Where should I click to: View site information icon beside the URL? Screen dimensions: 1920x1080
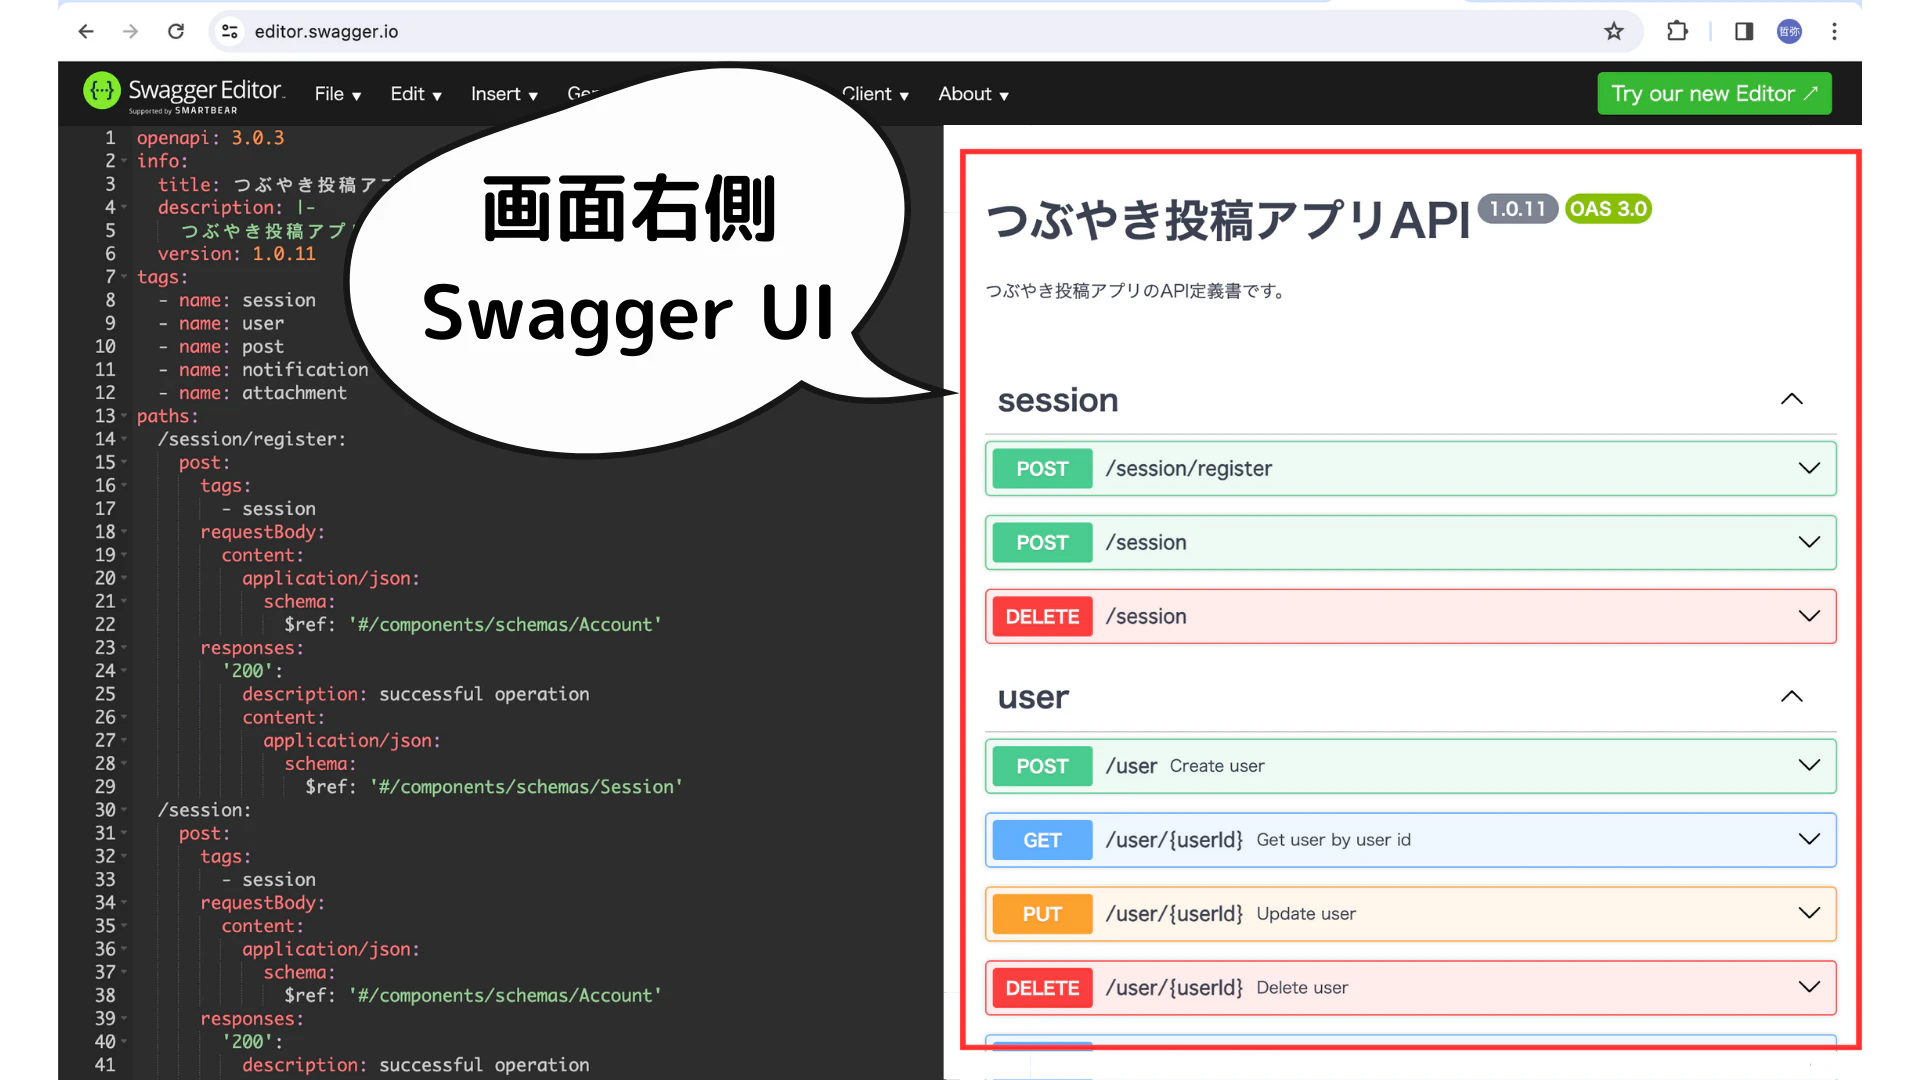point(230,31)
